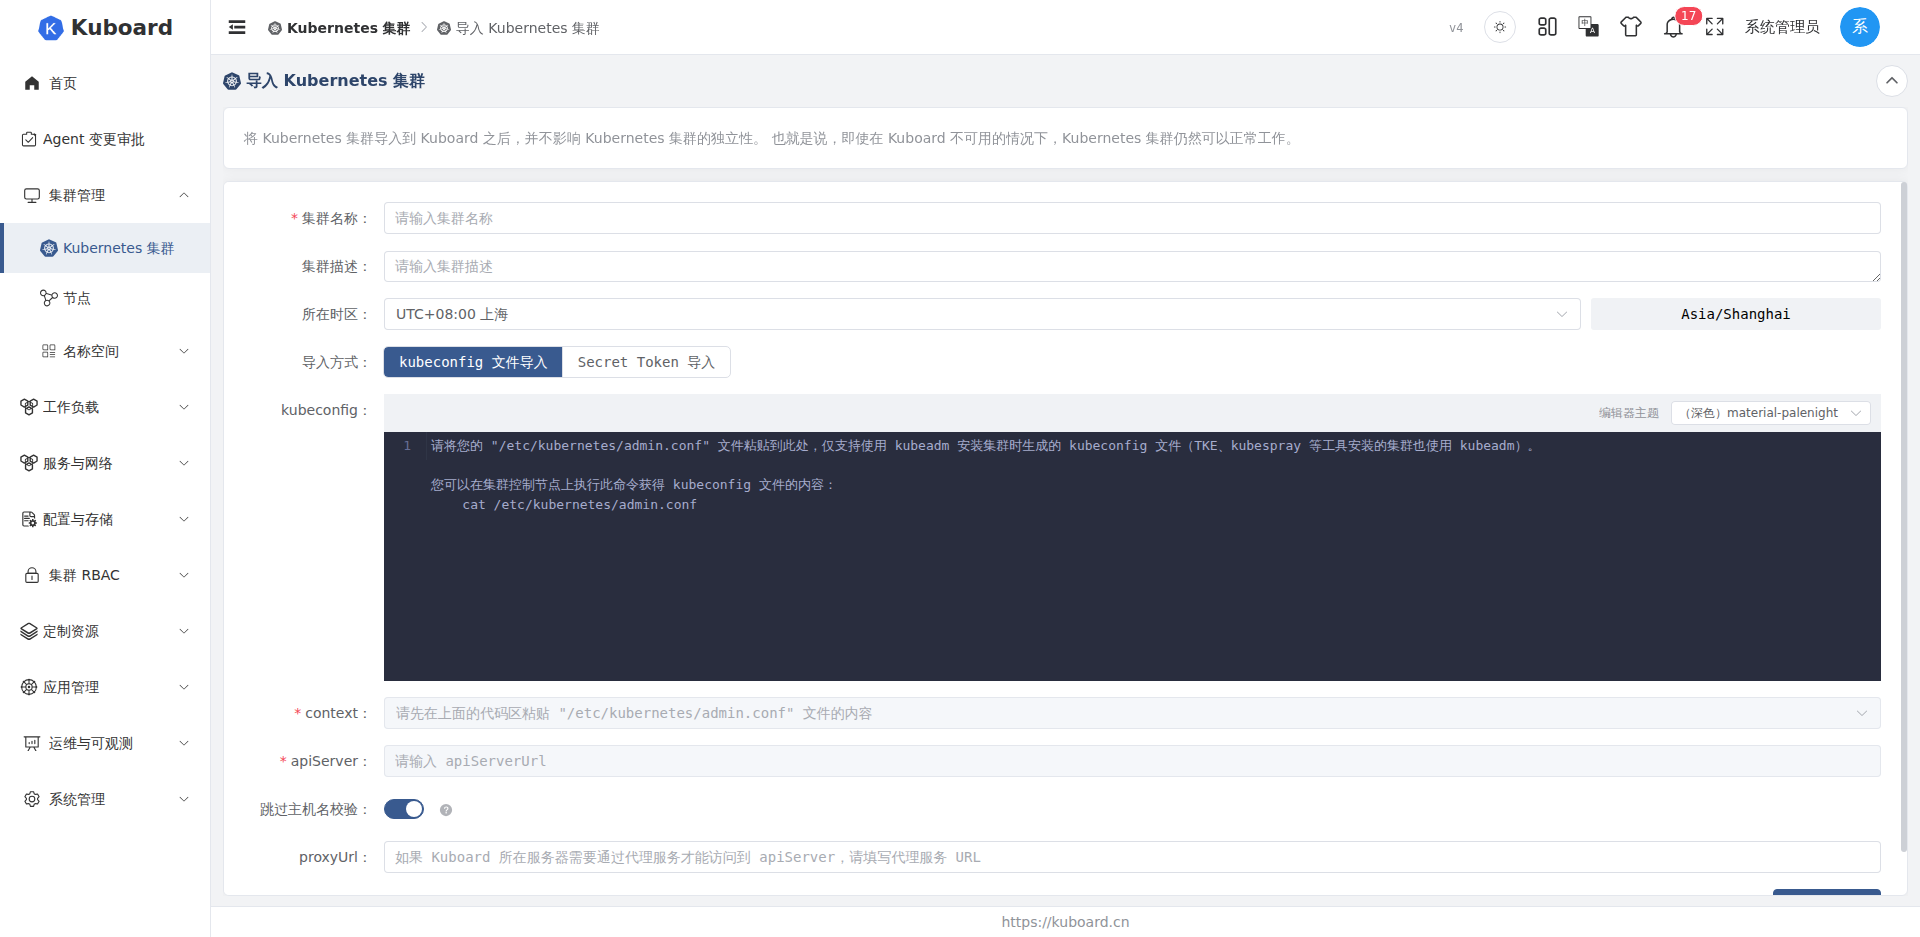This screenshot has width=1920, height=937.
Task: Click the apiServer URL input
Action: (1132, 761)
